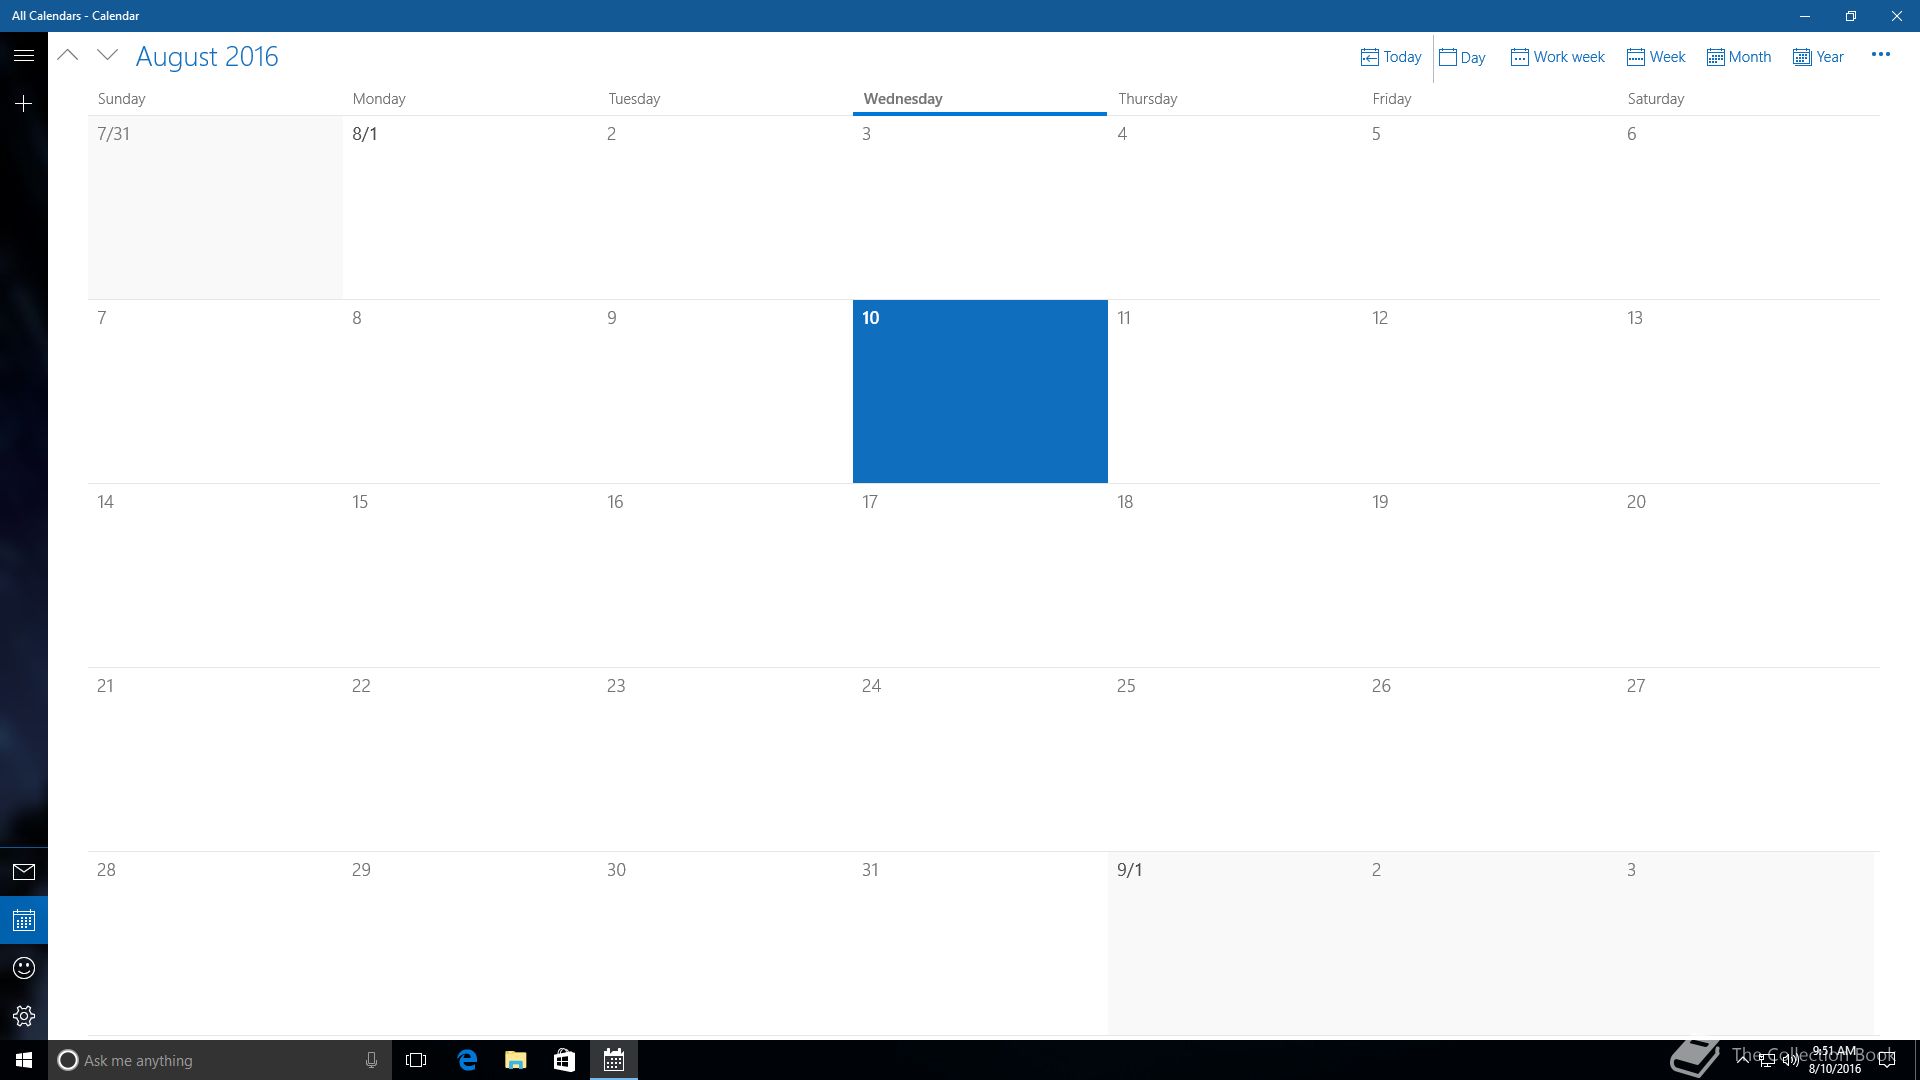Switch to Work week view
The height and width of the screenshot is (1080, 1920).
1557,57
